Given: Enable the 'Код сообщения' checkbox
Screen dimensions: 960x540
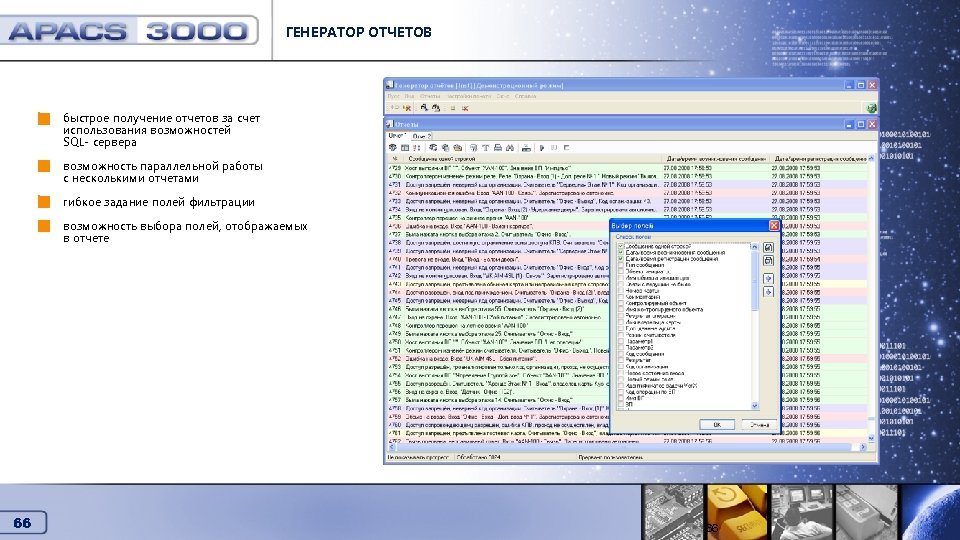Looking at the screenshot, I should [x=620, y=354].
